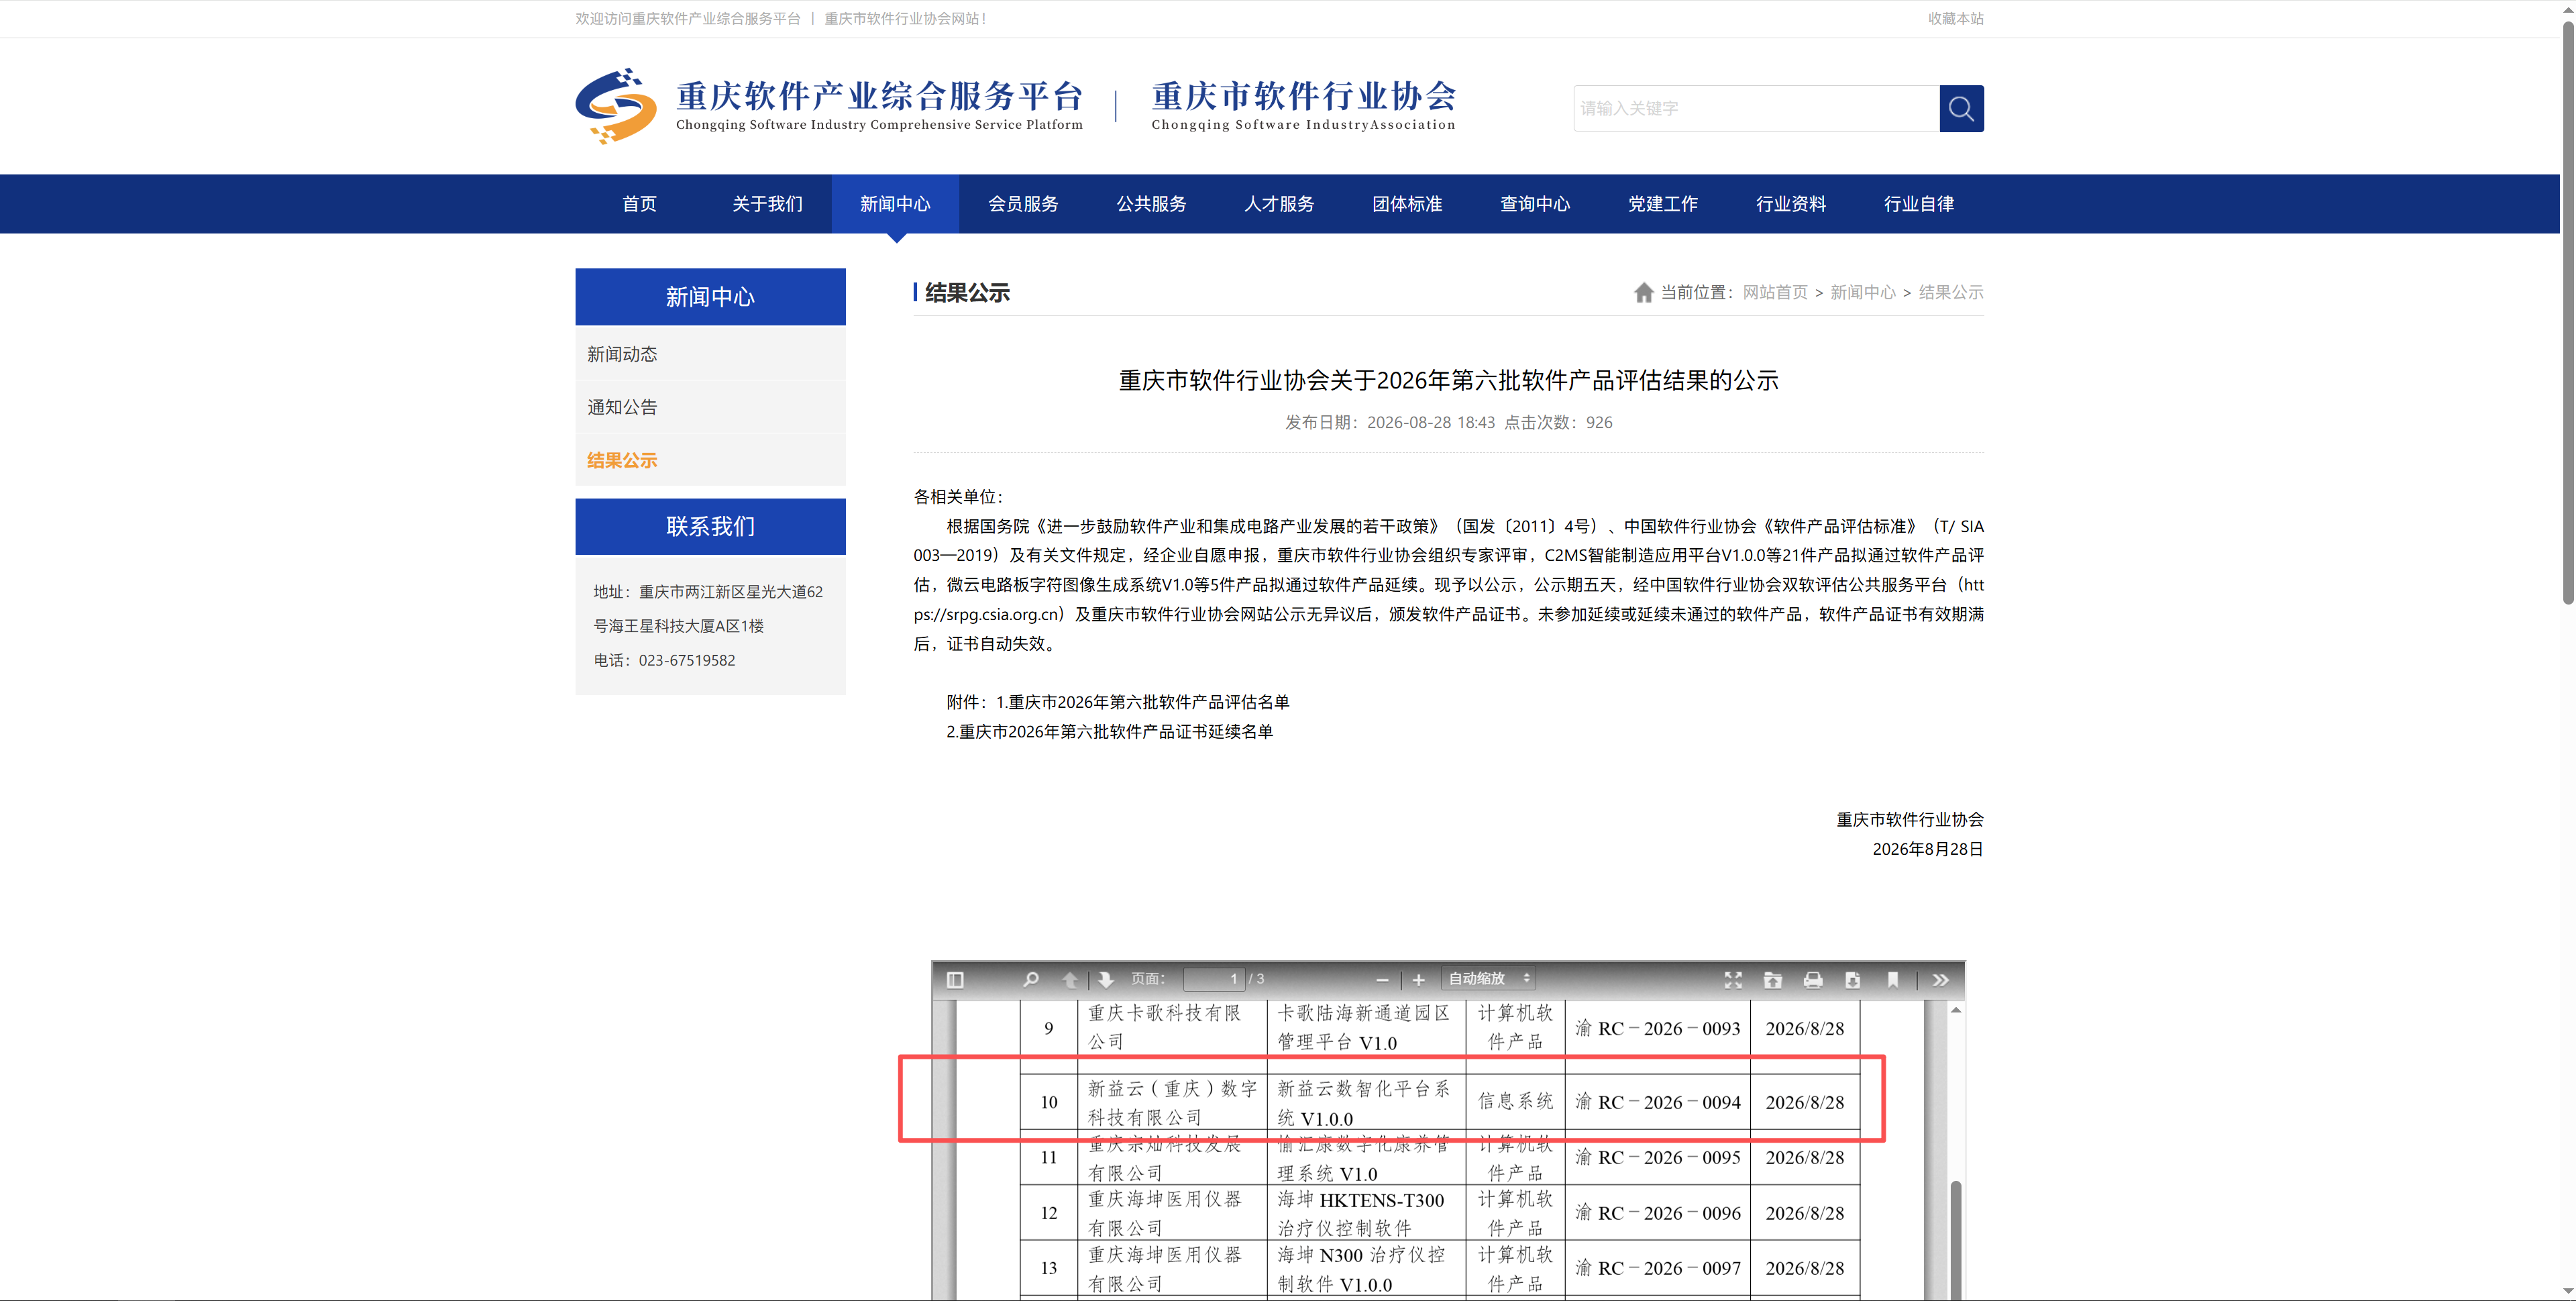Open the 会员服务 nav item
The image size is (2576, 1301).
1024,204
